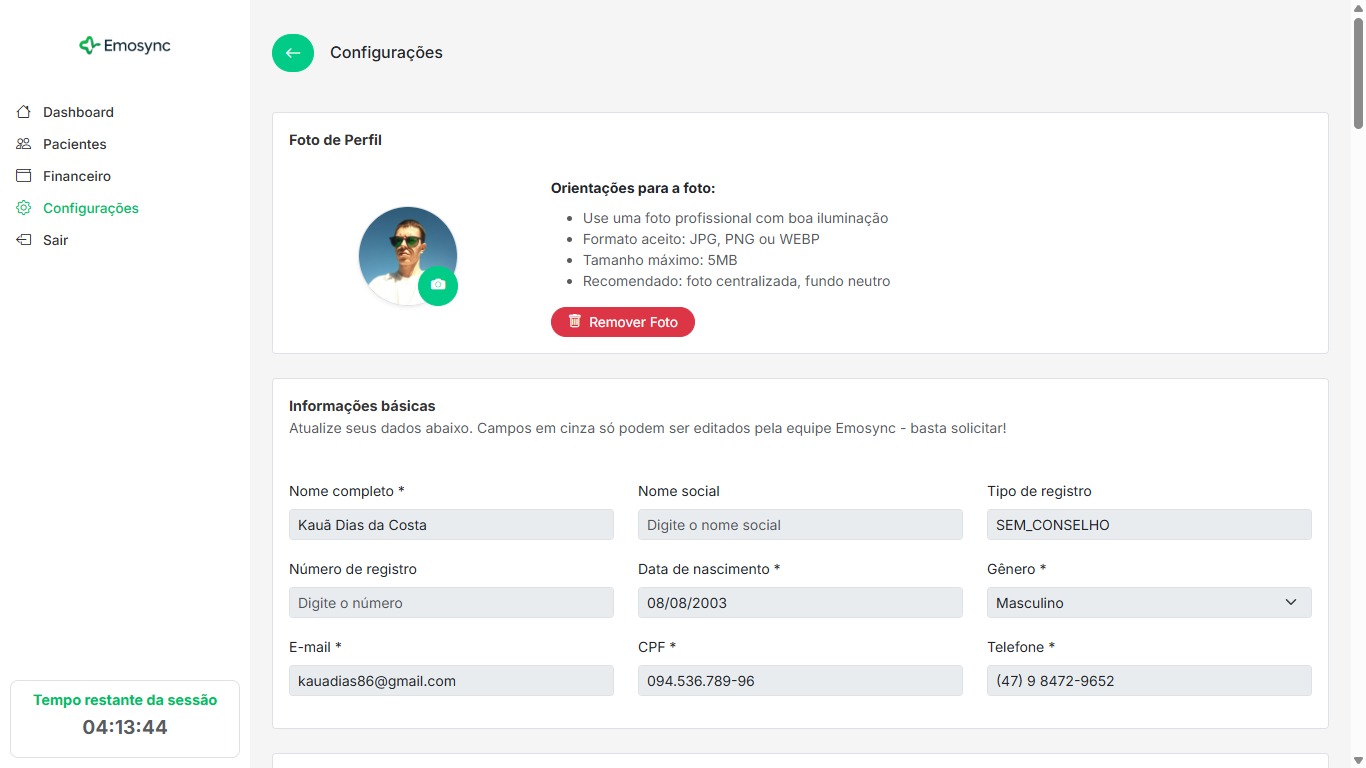
Task: Go to Pacientes in sidebar
Action: click(x=75, y=144)
